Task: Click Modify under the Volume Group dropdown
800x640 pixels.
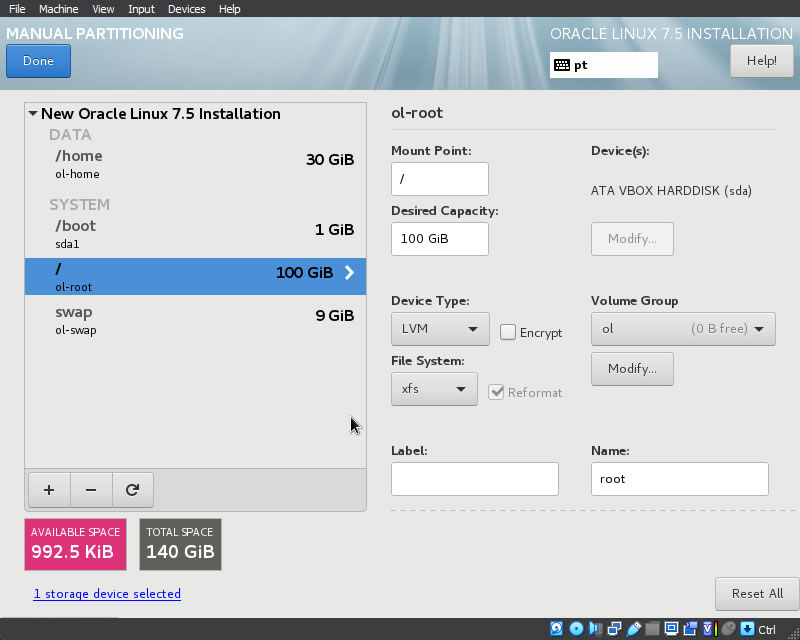Action: (632, 368)
